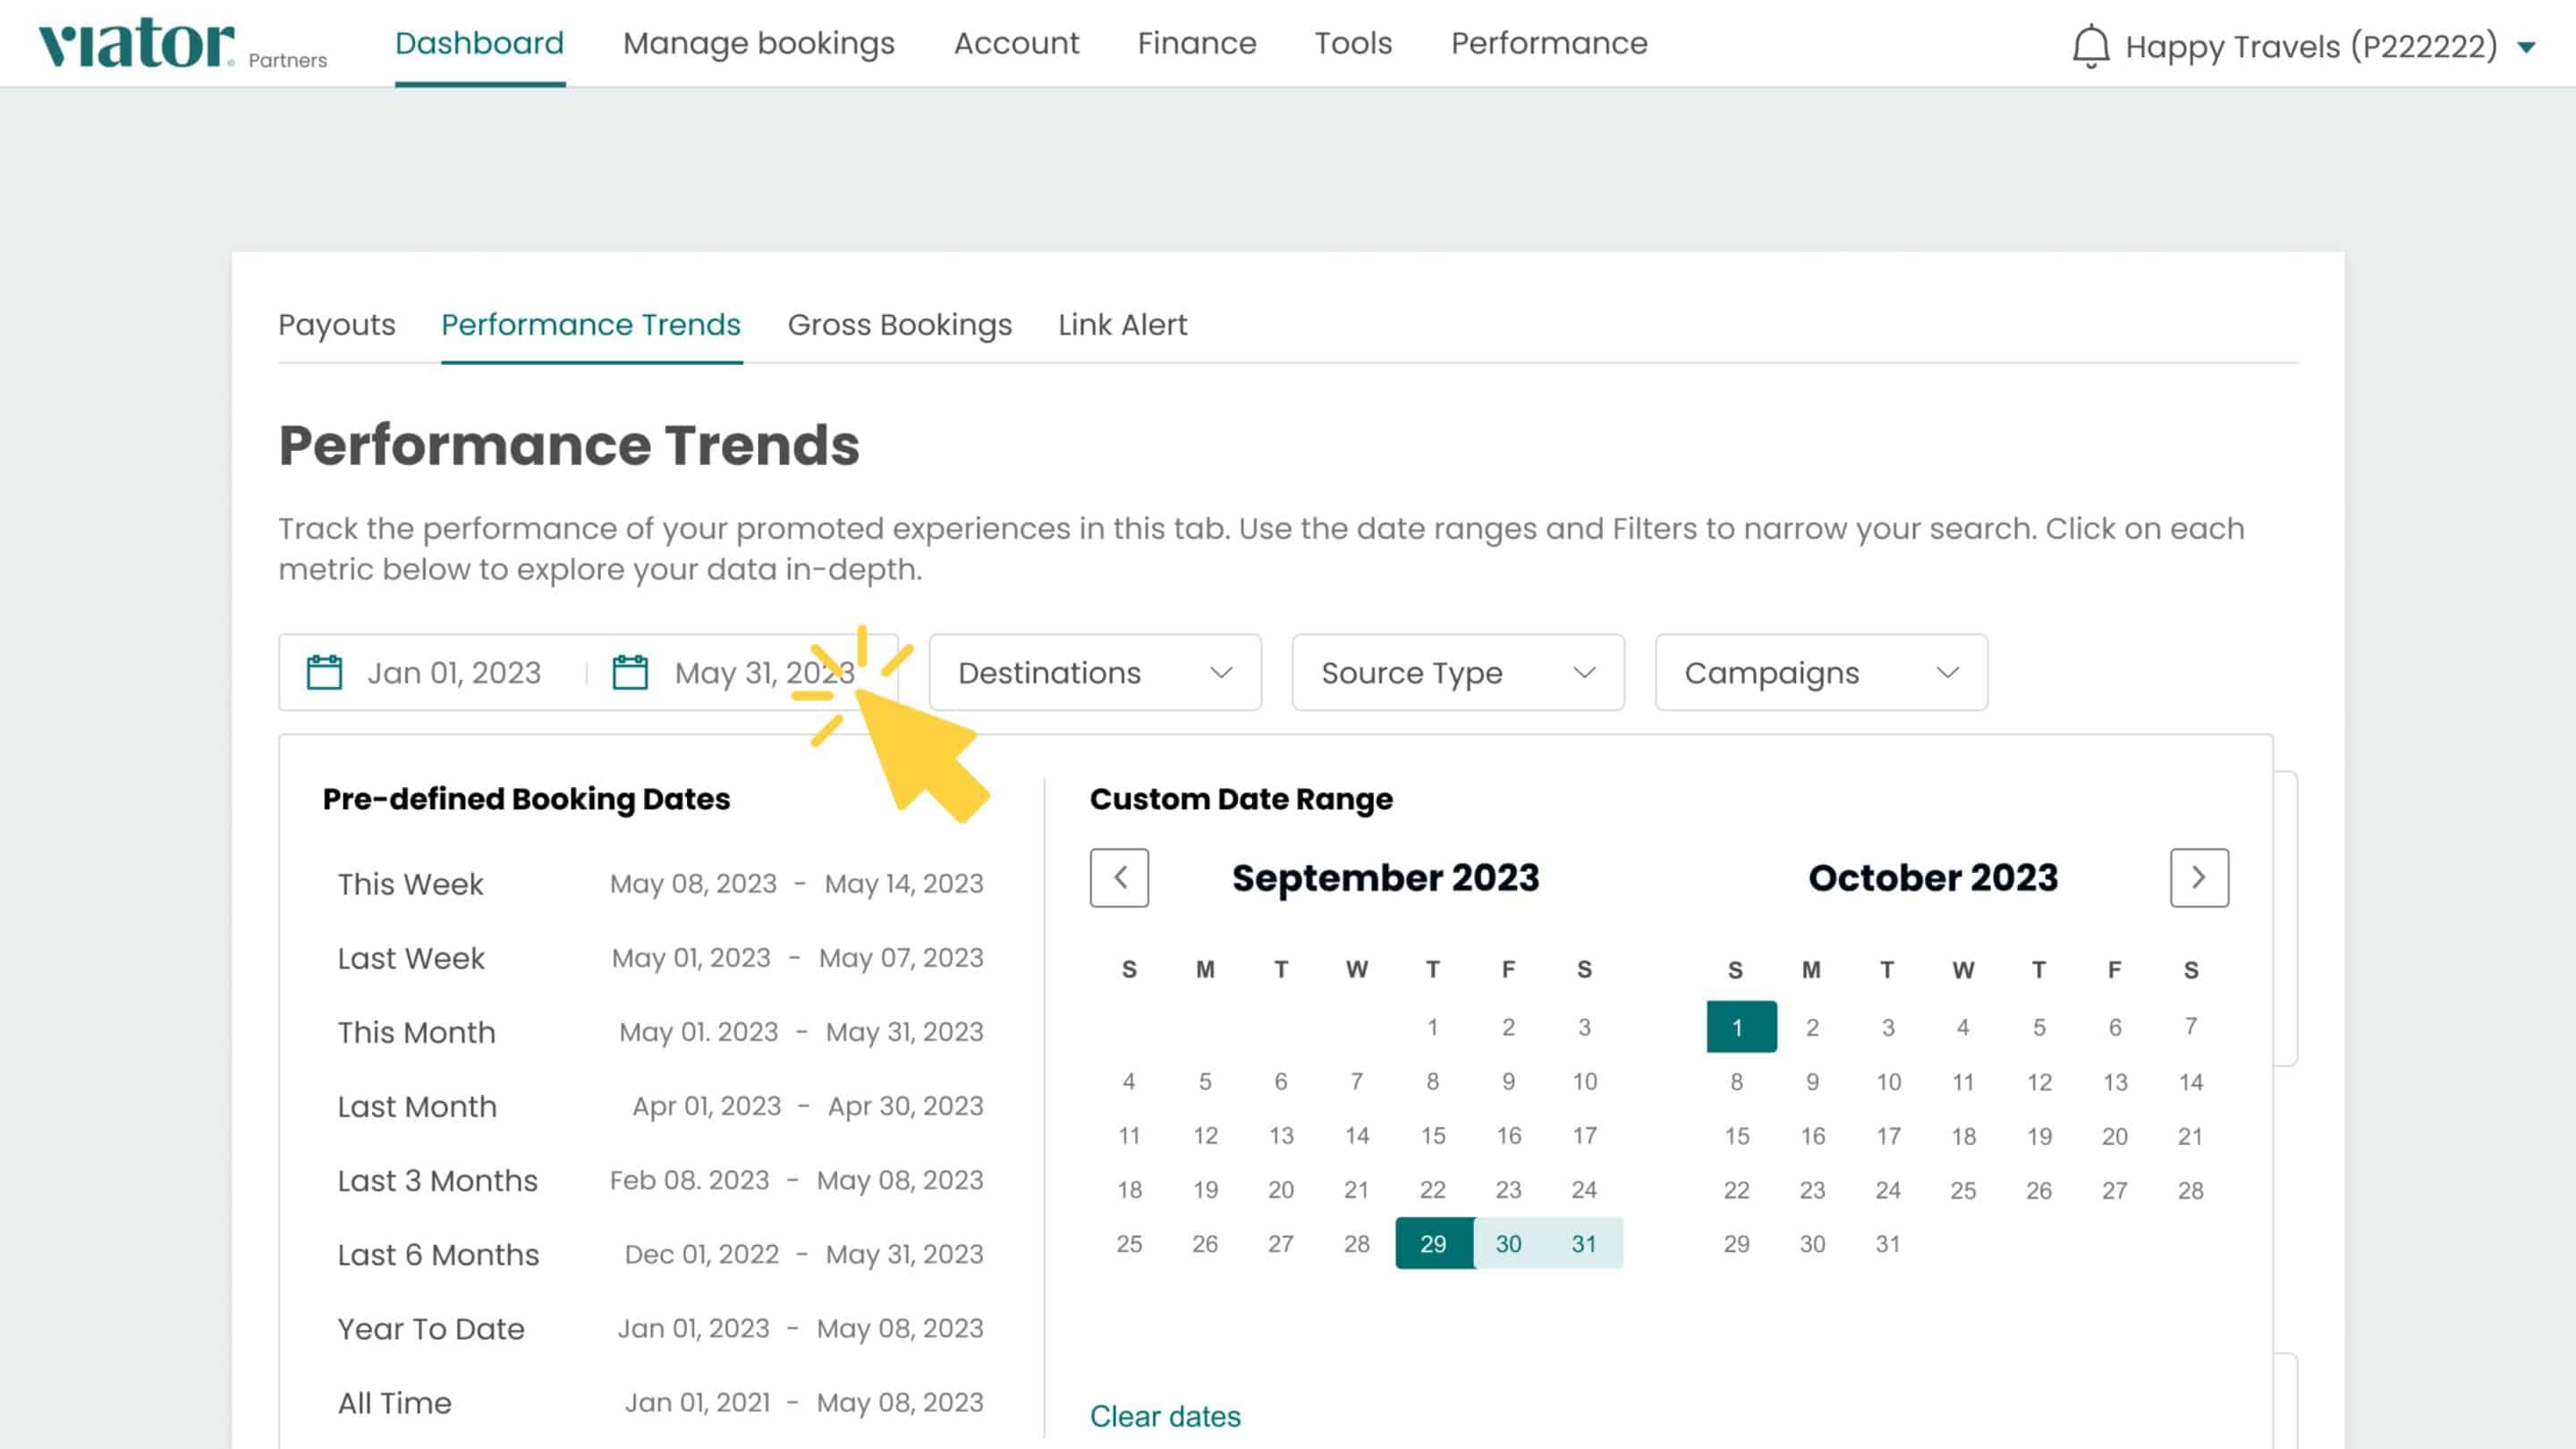The height and width of the screenshot is (1449, 2576).
Task: Pick October 31 in the calendar
Action: [1888, 1243]
